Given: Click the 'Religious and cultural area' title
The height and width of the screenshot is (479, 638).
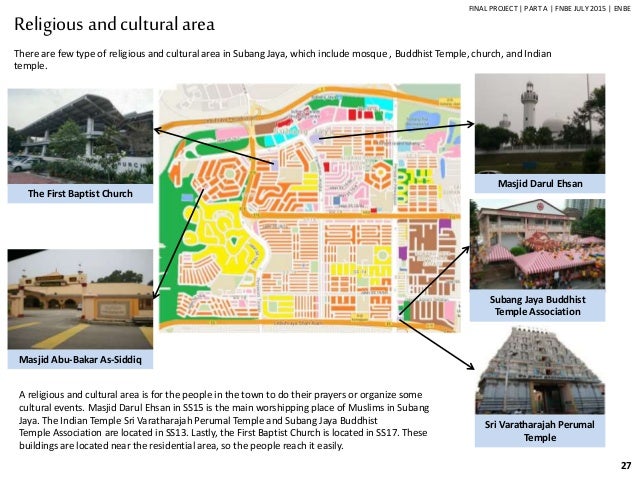Looking at the screenshot, I should click(114, 24).
